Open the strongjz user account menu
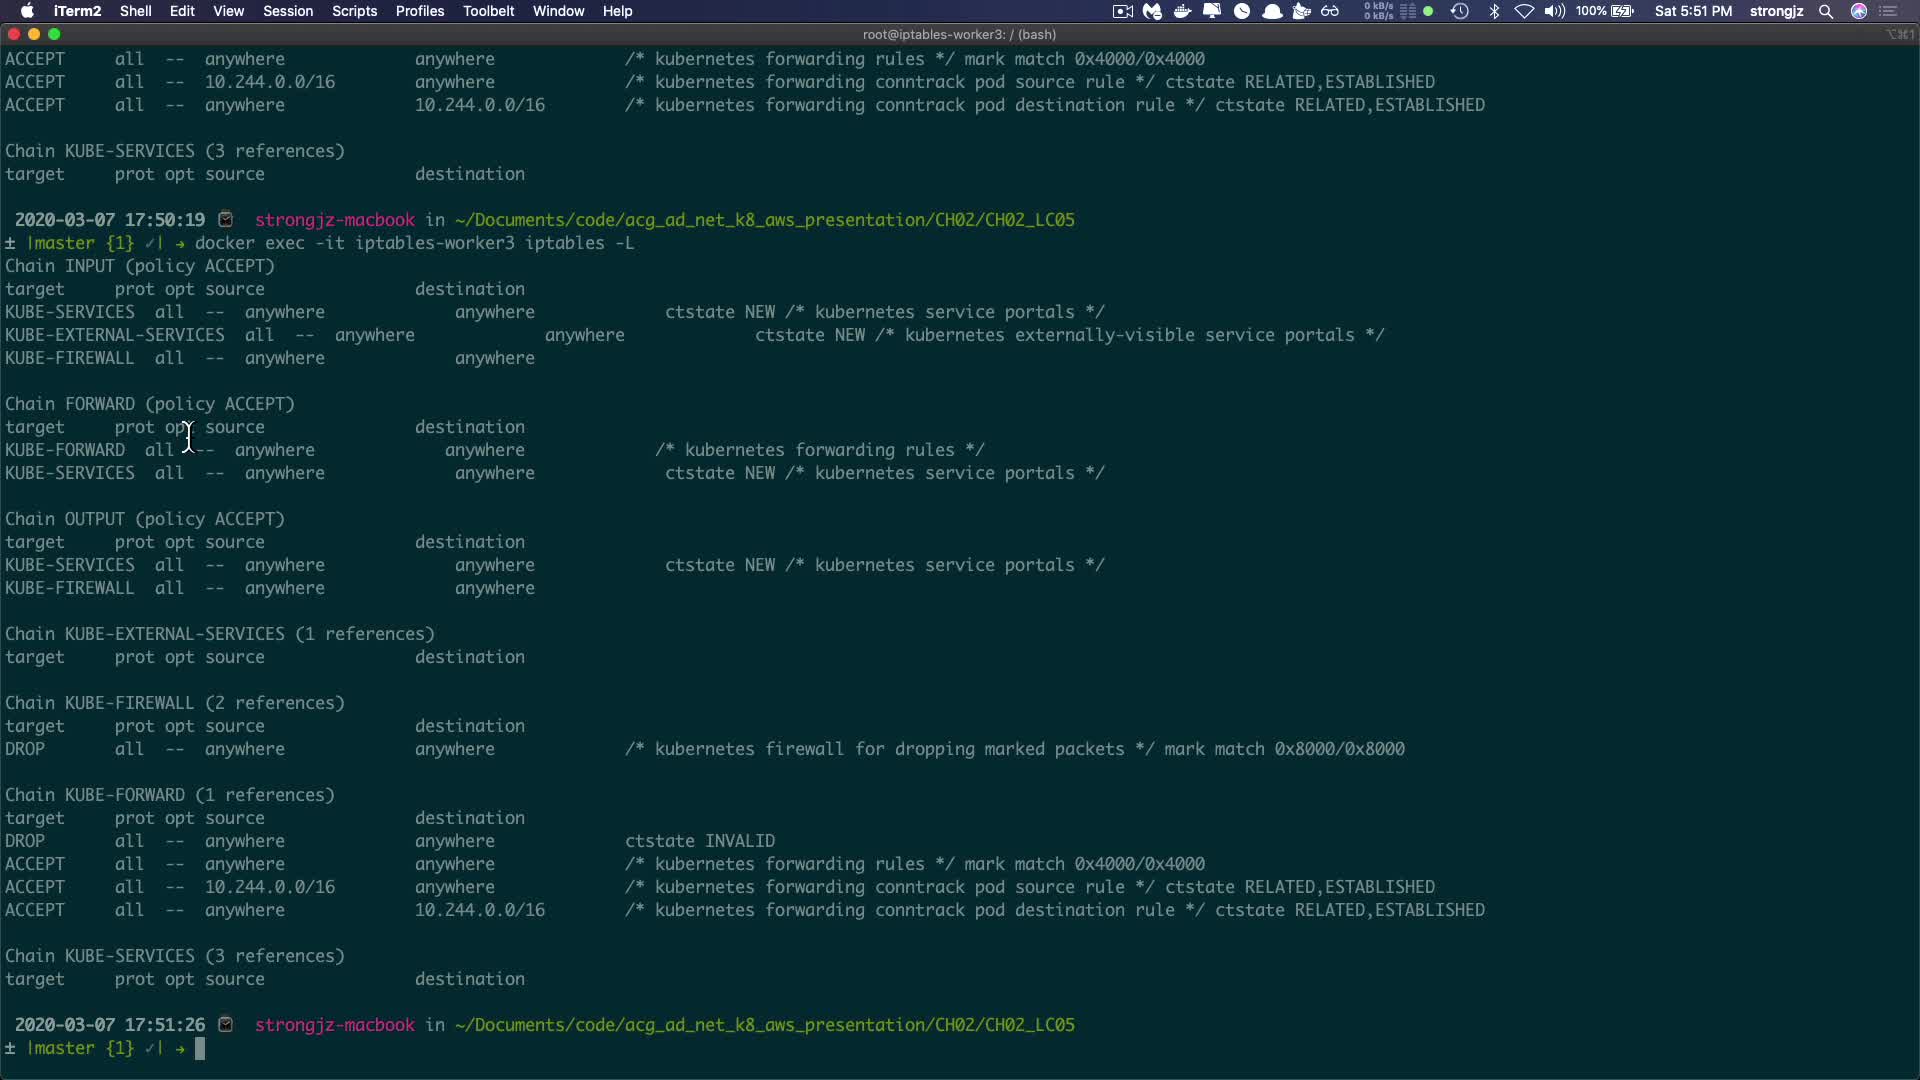Image resolution: width=1920 pixels, height=1080 pixels. [1776, 11]
